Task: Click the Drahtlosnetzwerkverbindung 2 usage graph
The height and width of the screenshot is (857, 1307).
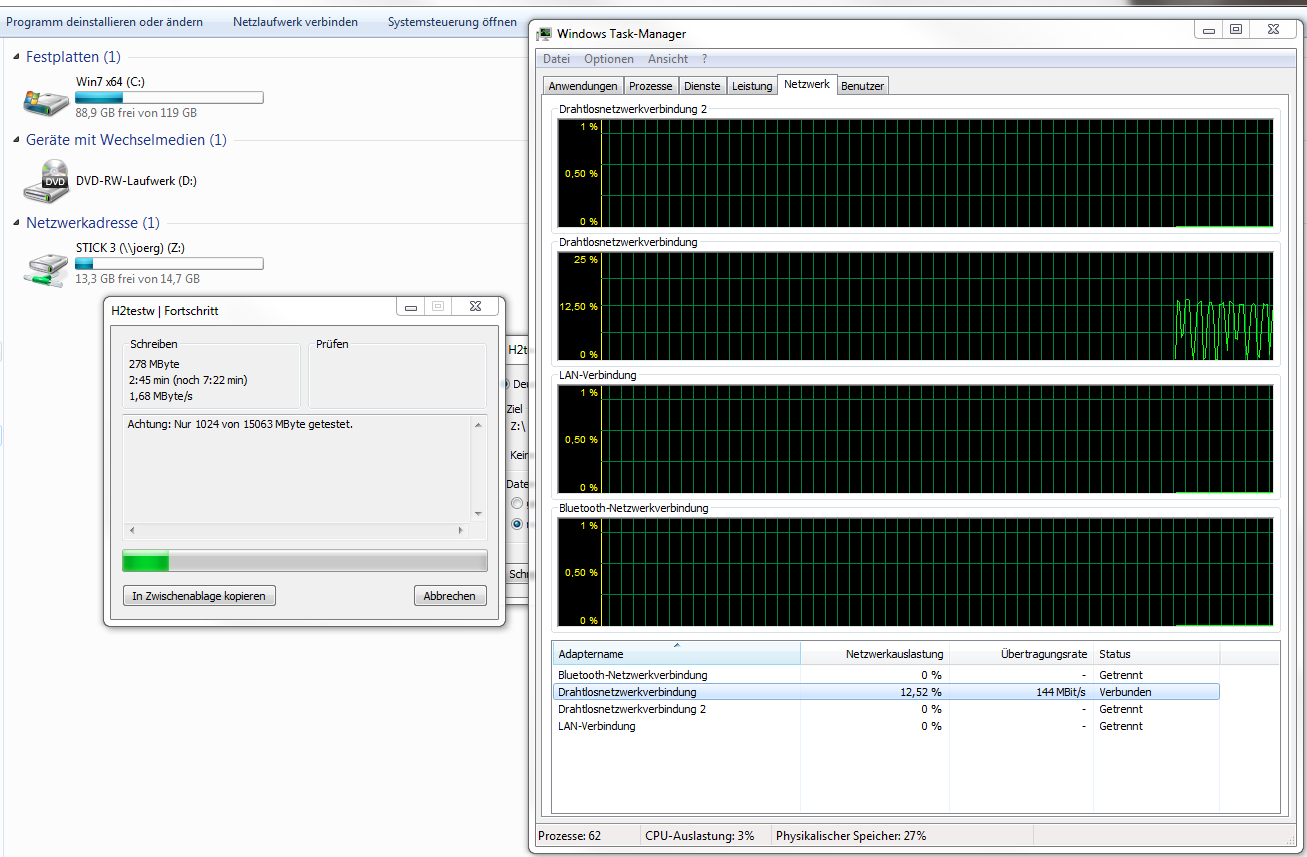Action: coord(917,173)
